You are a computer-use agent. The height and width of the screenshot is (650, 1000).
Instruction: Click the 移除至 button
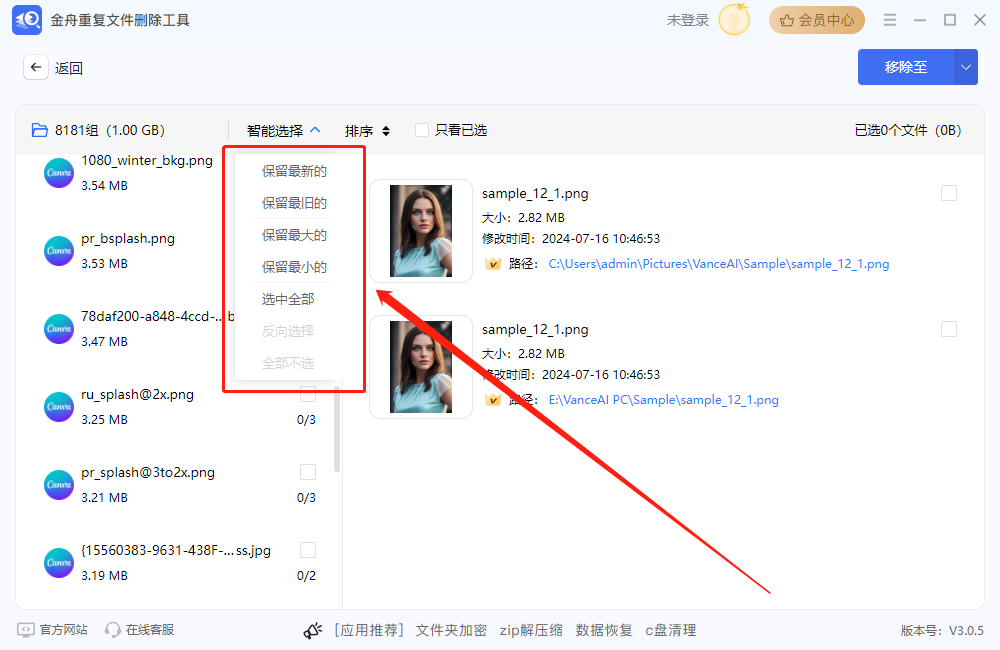pos(905,67)
